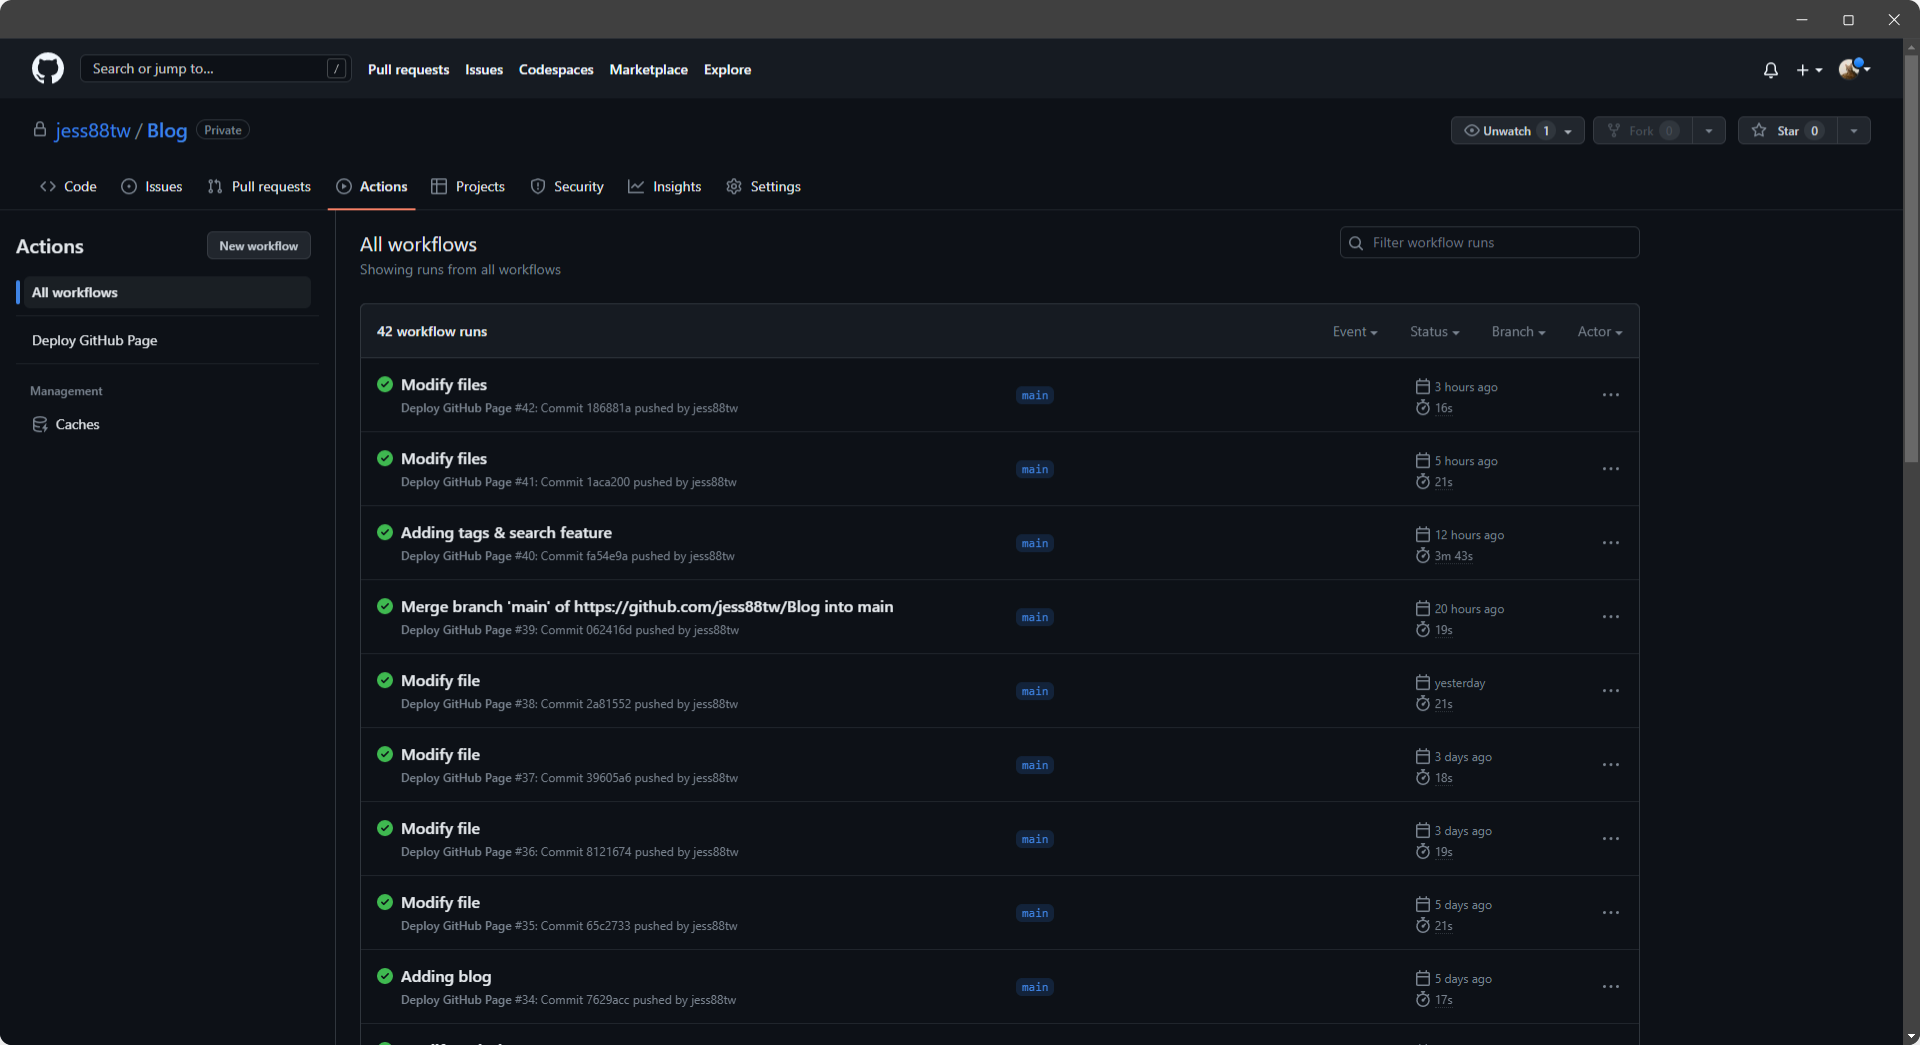Open the three-dot menu for run #35

point(1611,913)
